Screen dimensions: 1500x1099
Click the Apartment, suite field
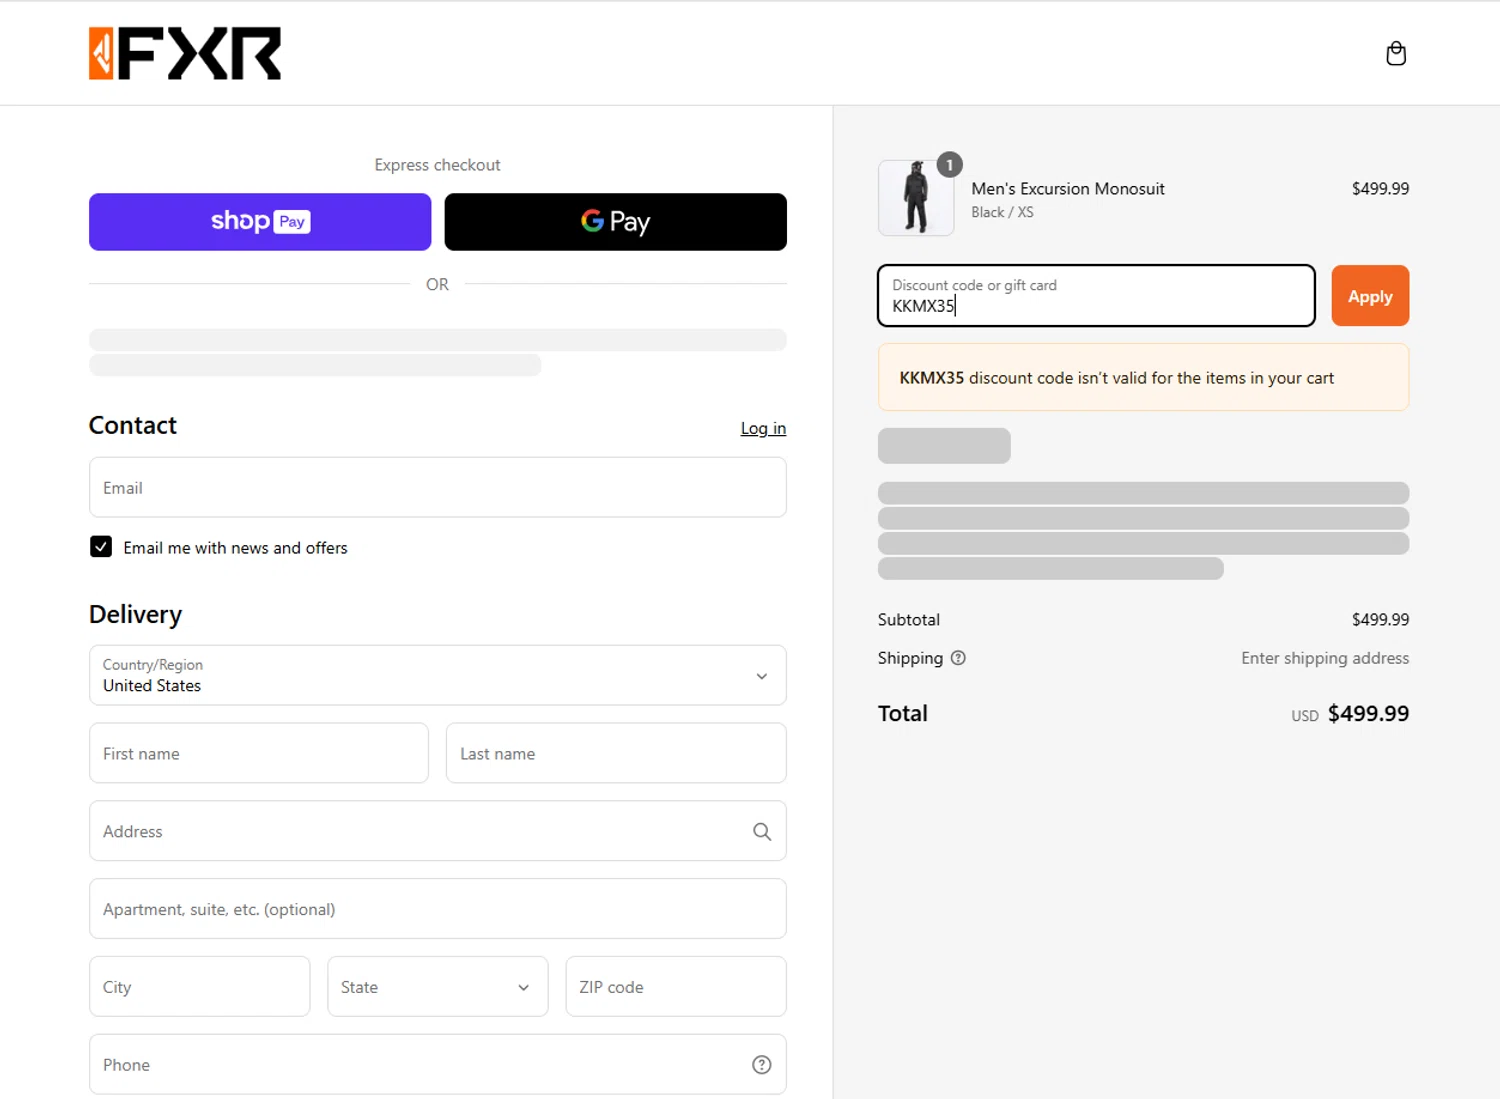point(438,909)
